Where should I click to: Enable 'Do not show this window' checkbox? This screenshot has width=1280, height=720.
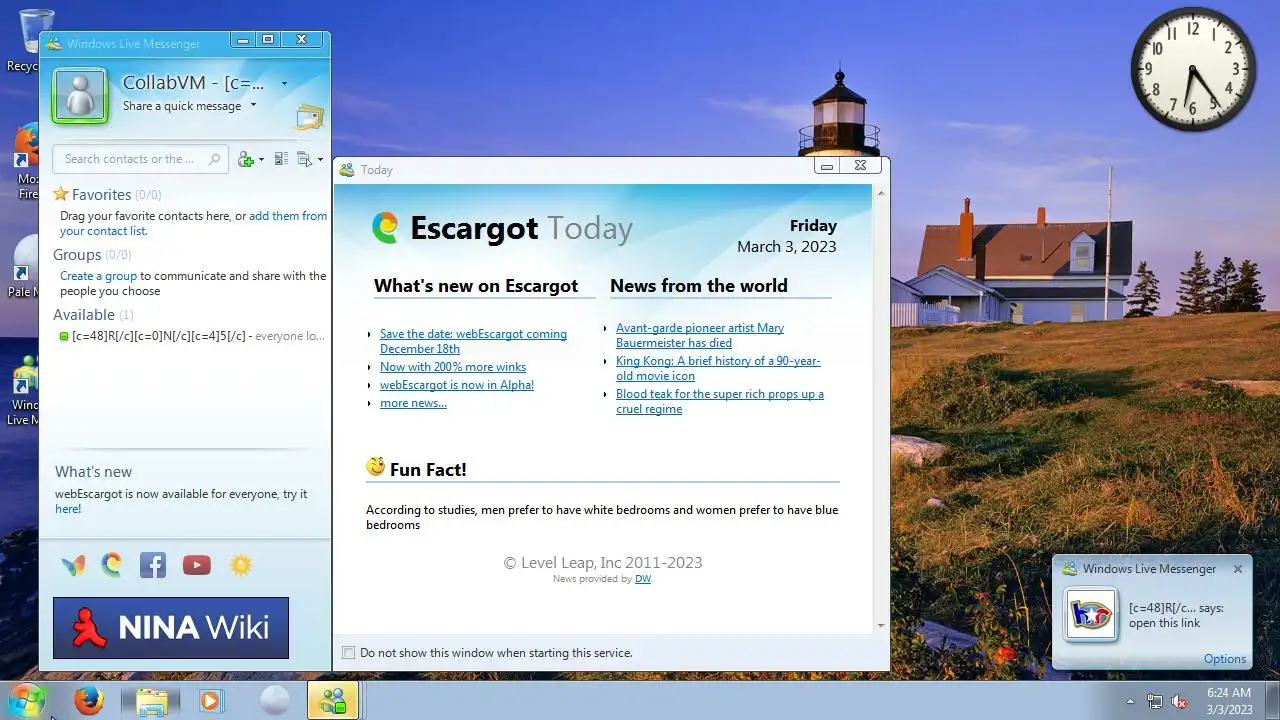[349, 653]
